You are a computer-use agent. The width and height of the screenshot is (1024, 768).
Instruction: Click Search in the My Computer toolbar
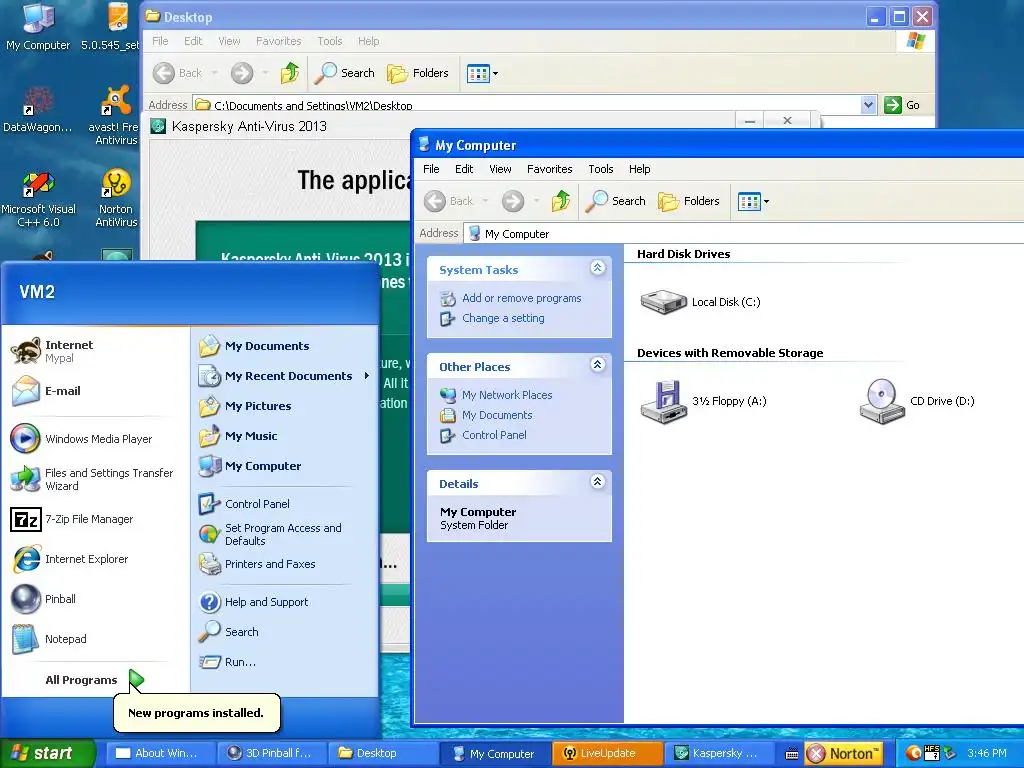tap(616, 201)
